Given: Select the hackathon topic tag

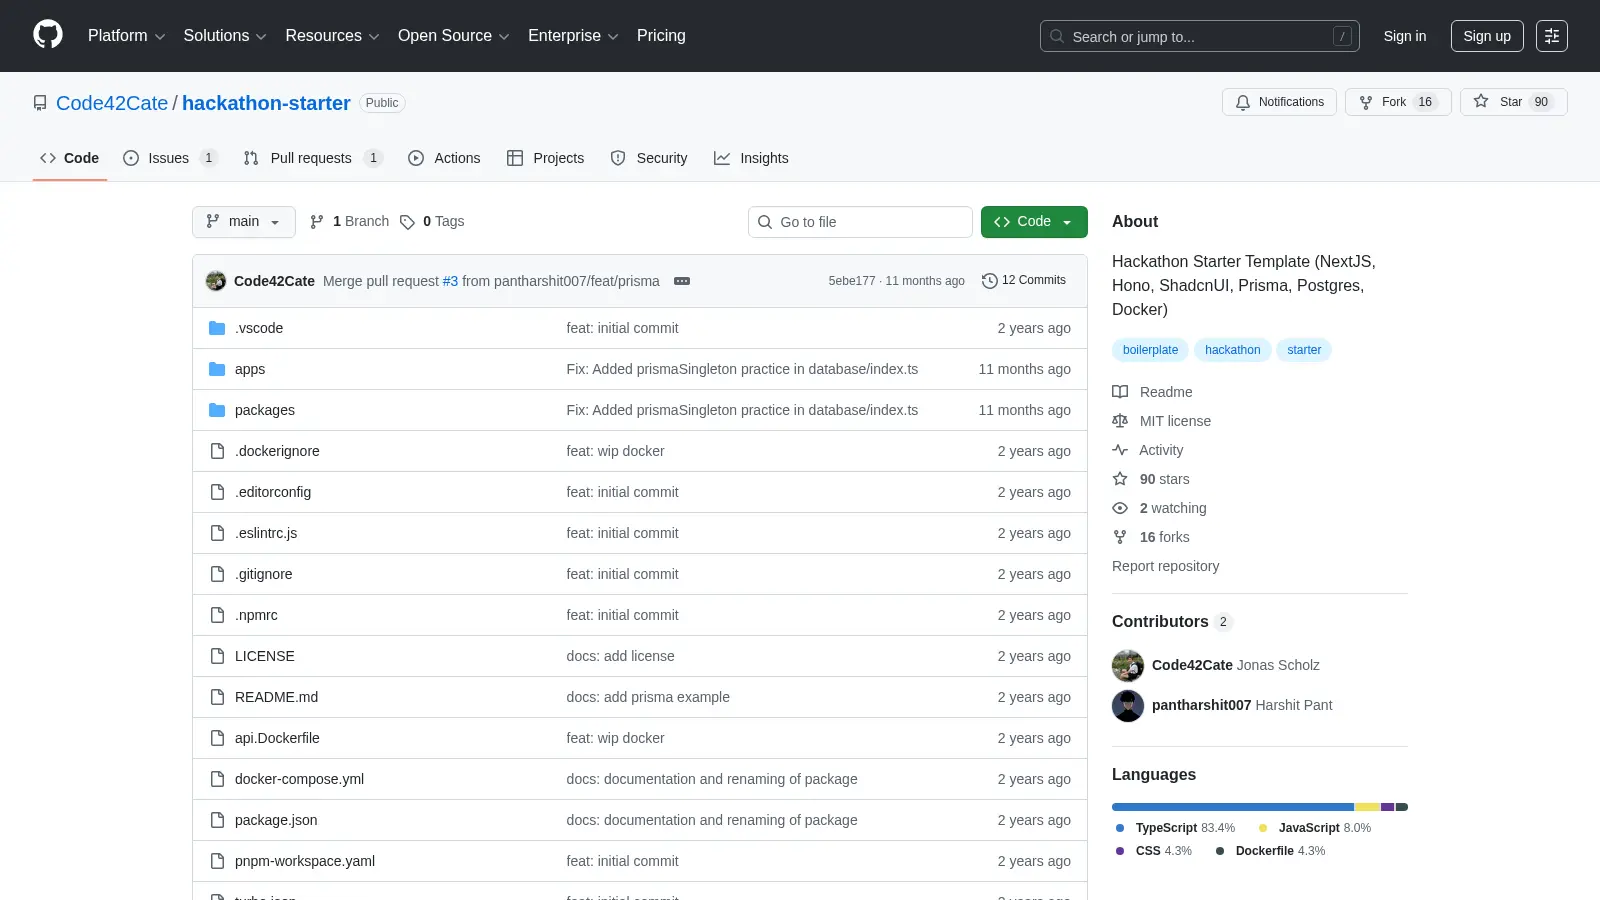Looking at the screenshot, I should pos(1232,350).
